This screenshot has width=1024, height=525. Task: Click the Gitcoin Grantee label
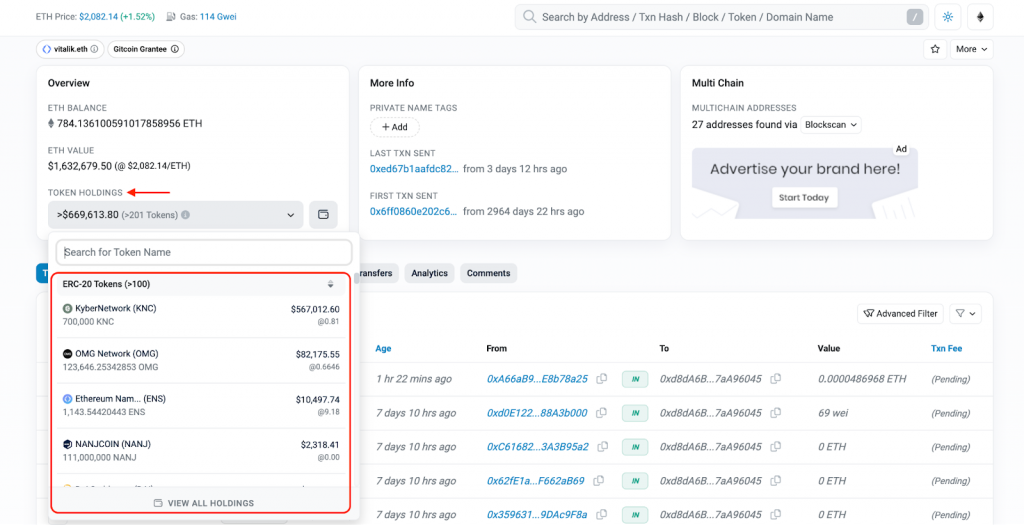tap(146, 49)
